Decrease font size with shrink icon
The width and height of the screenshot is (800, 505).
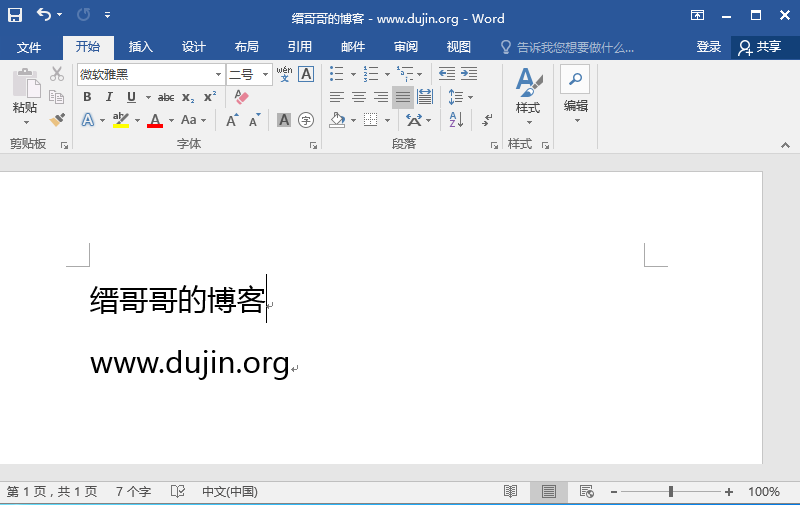click(x=254, y=120)
